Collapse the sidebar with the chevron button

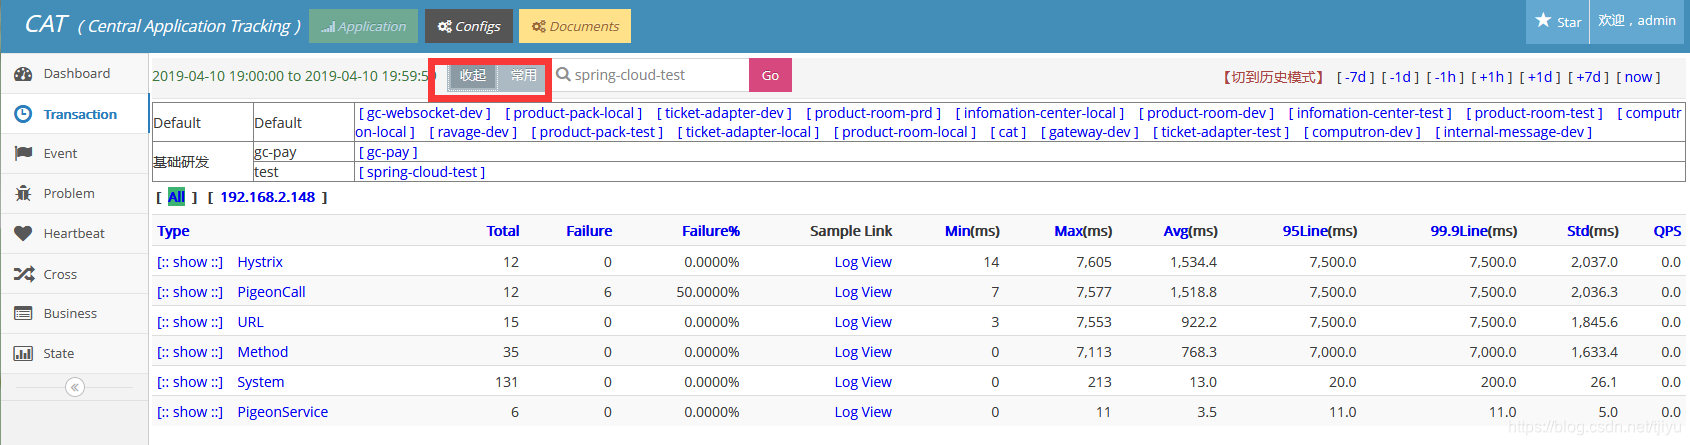[x=75, y=387]
